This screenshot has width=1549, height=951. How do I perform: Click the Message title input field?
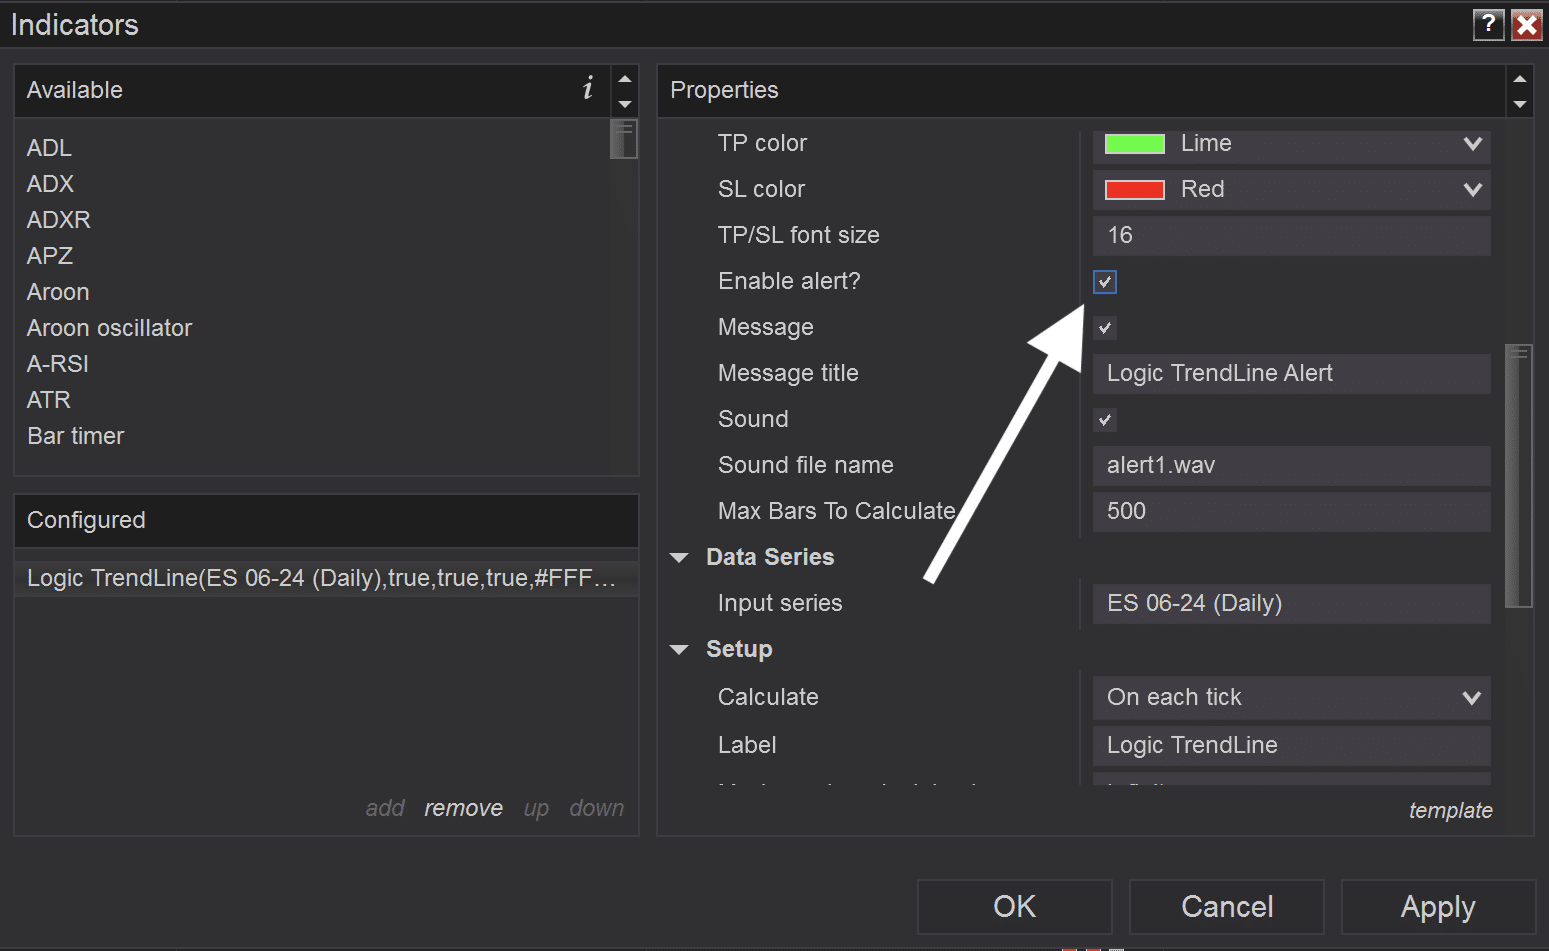(x=1291, y=374)
